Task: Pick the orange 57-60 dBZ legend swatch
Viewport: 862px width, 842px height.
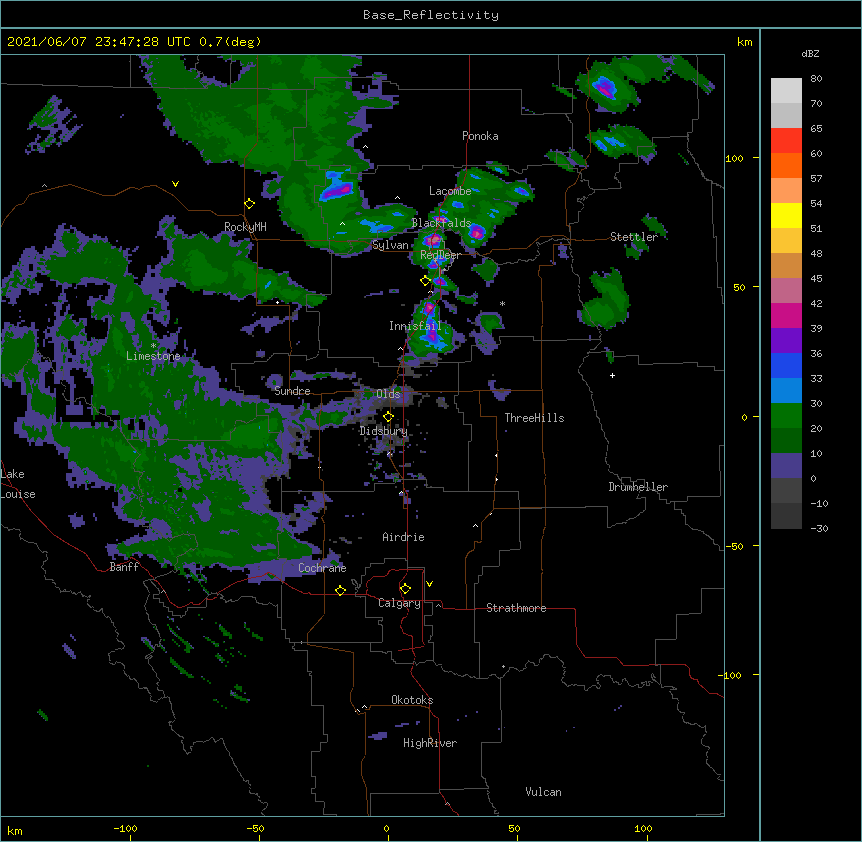Action: (x=786, y=165)
